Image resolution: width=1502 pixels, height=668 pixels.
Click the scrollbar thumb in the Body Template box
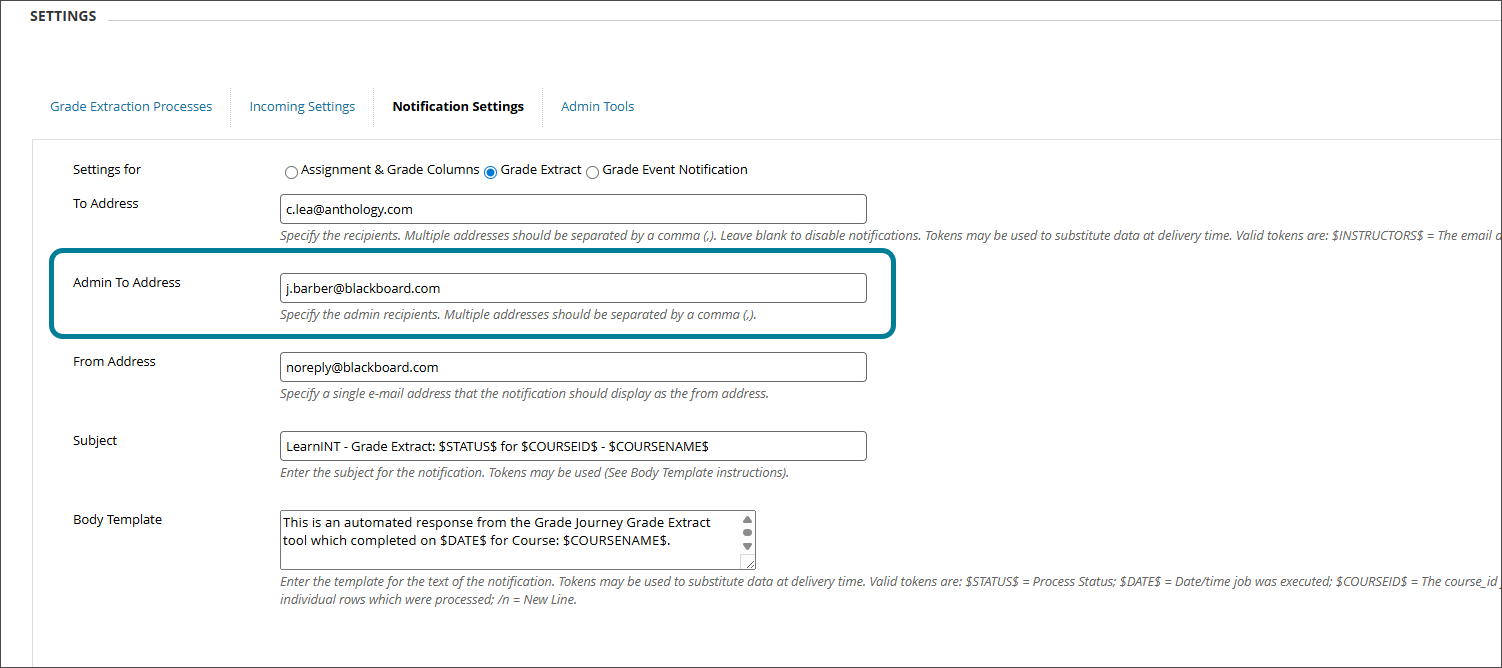click(x=747, y=535)
